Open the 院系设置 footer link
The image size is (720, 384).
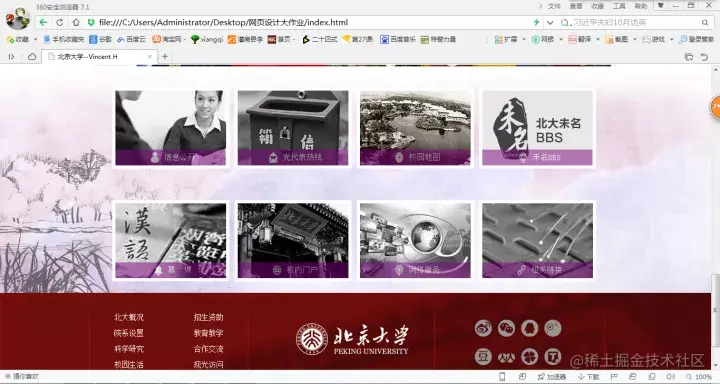(129, 333)
